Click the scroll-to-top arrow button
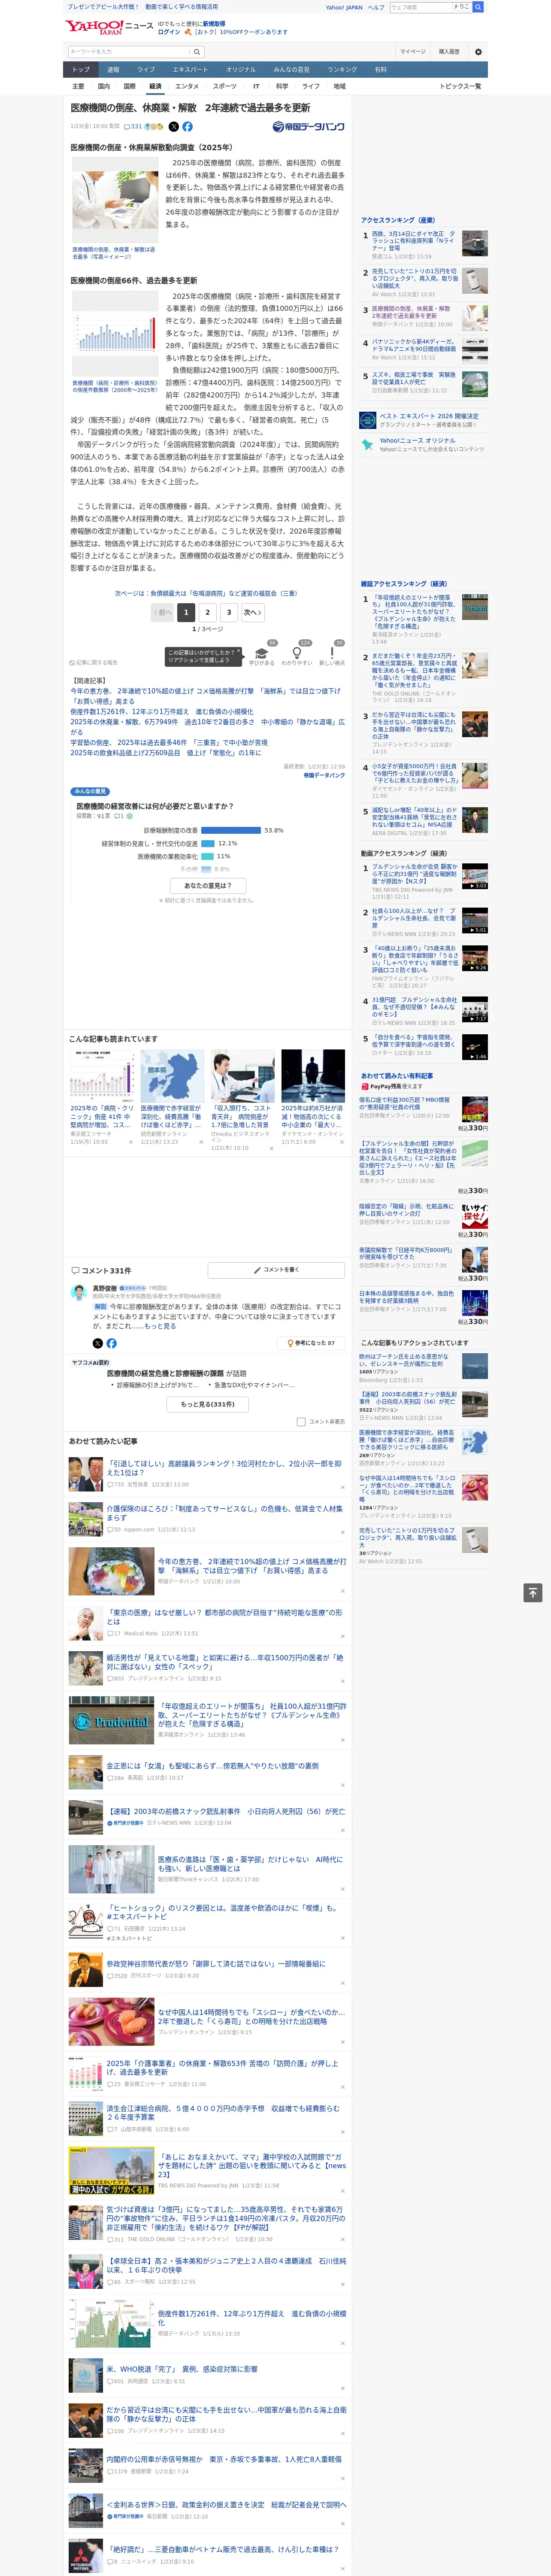The image size is (551, 2576). [x=532, y=1593]
